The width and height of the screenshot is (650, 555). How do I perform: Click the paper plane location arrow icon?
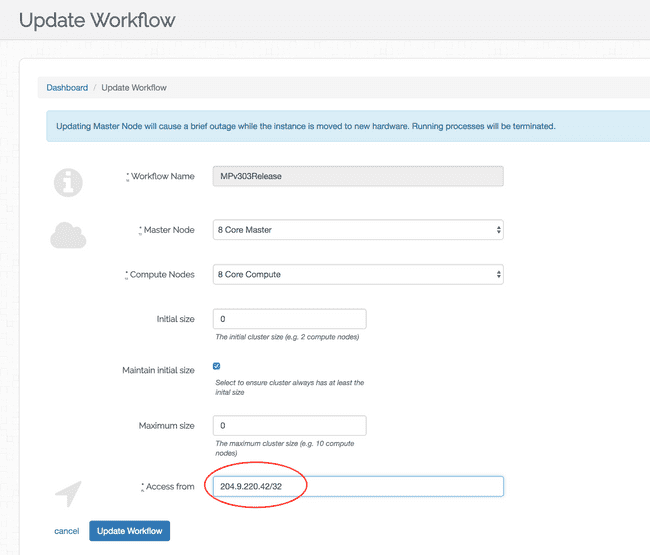point(68,494)
